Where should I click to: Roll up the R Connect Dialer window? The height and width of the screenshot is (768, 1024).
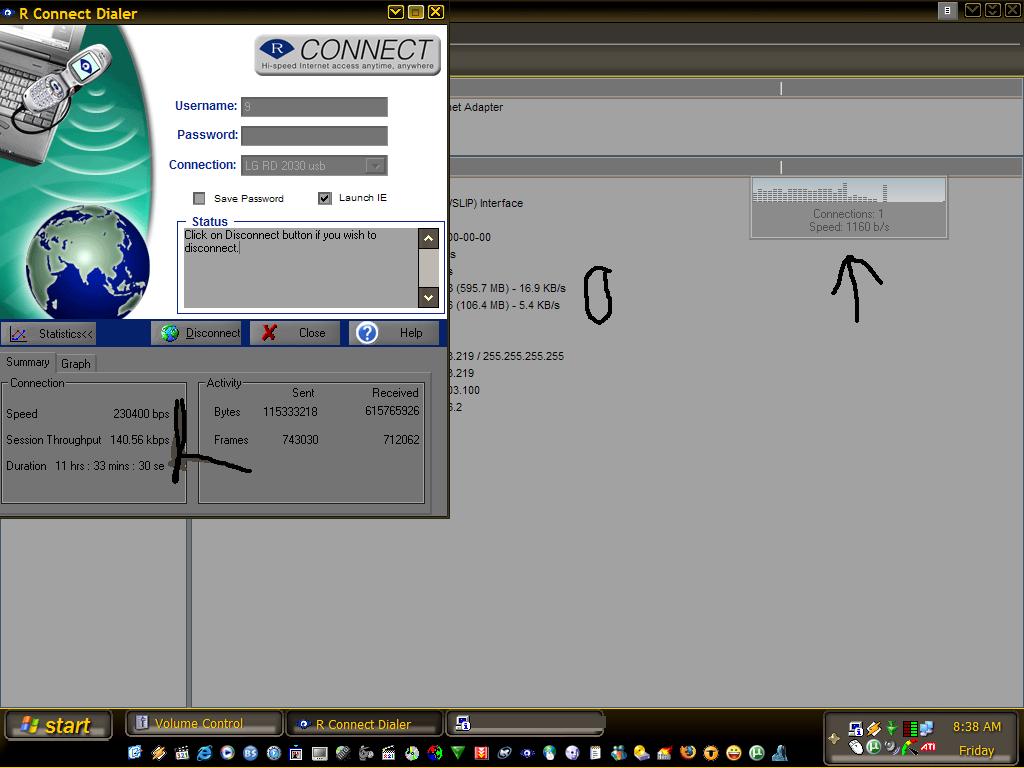point(396,12)
